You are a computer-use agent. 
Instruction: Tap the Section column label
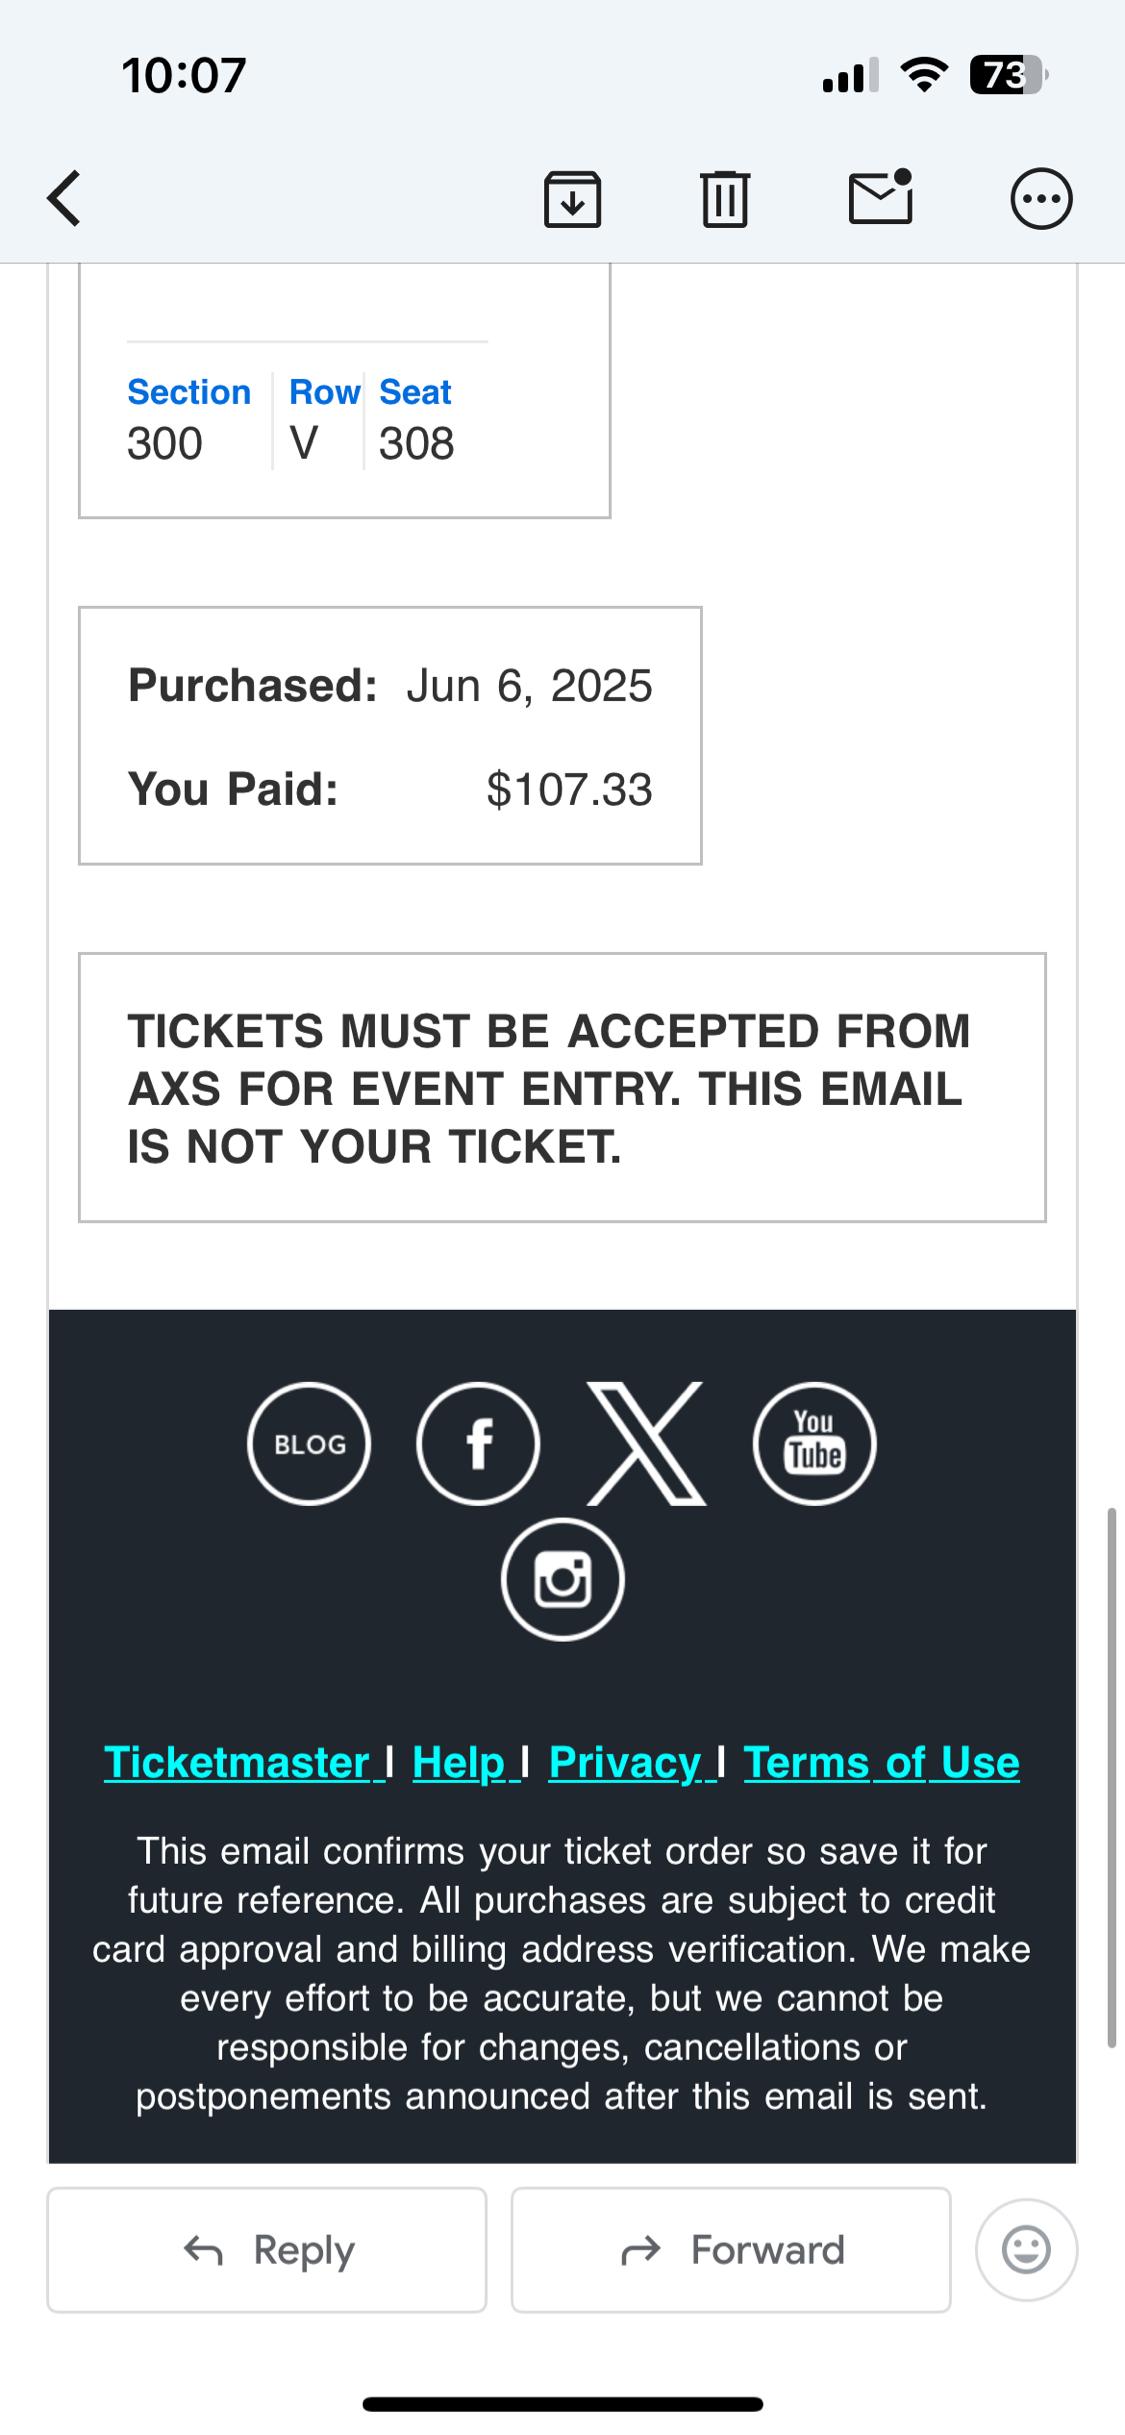pyautogui.click(x=189, y=392)
